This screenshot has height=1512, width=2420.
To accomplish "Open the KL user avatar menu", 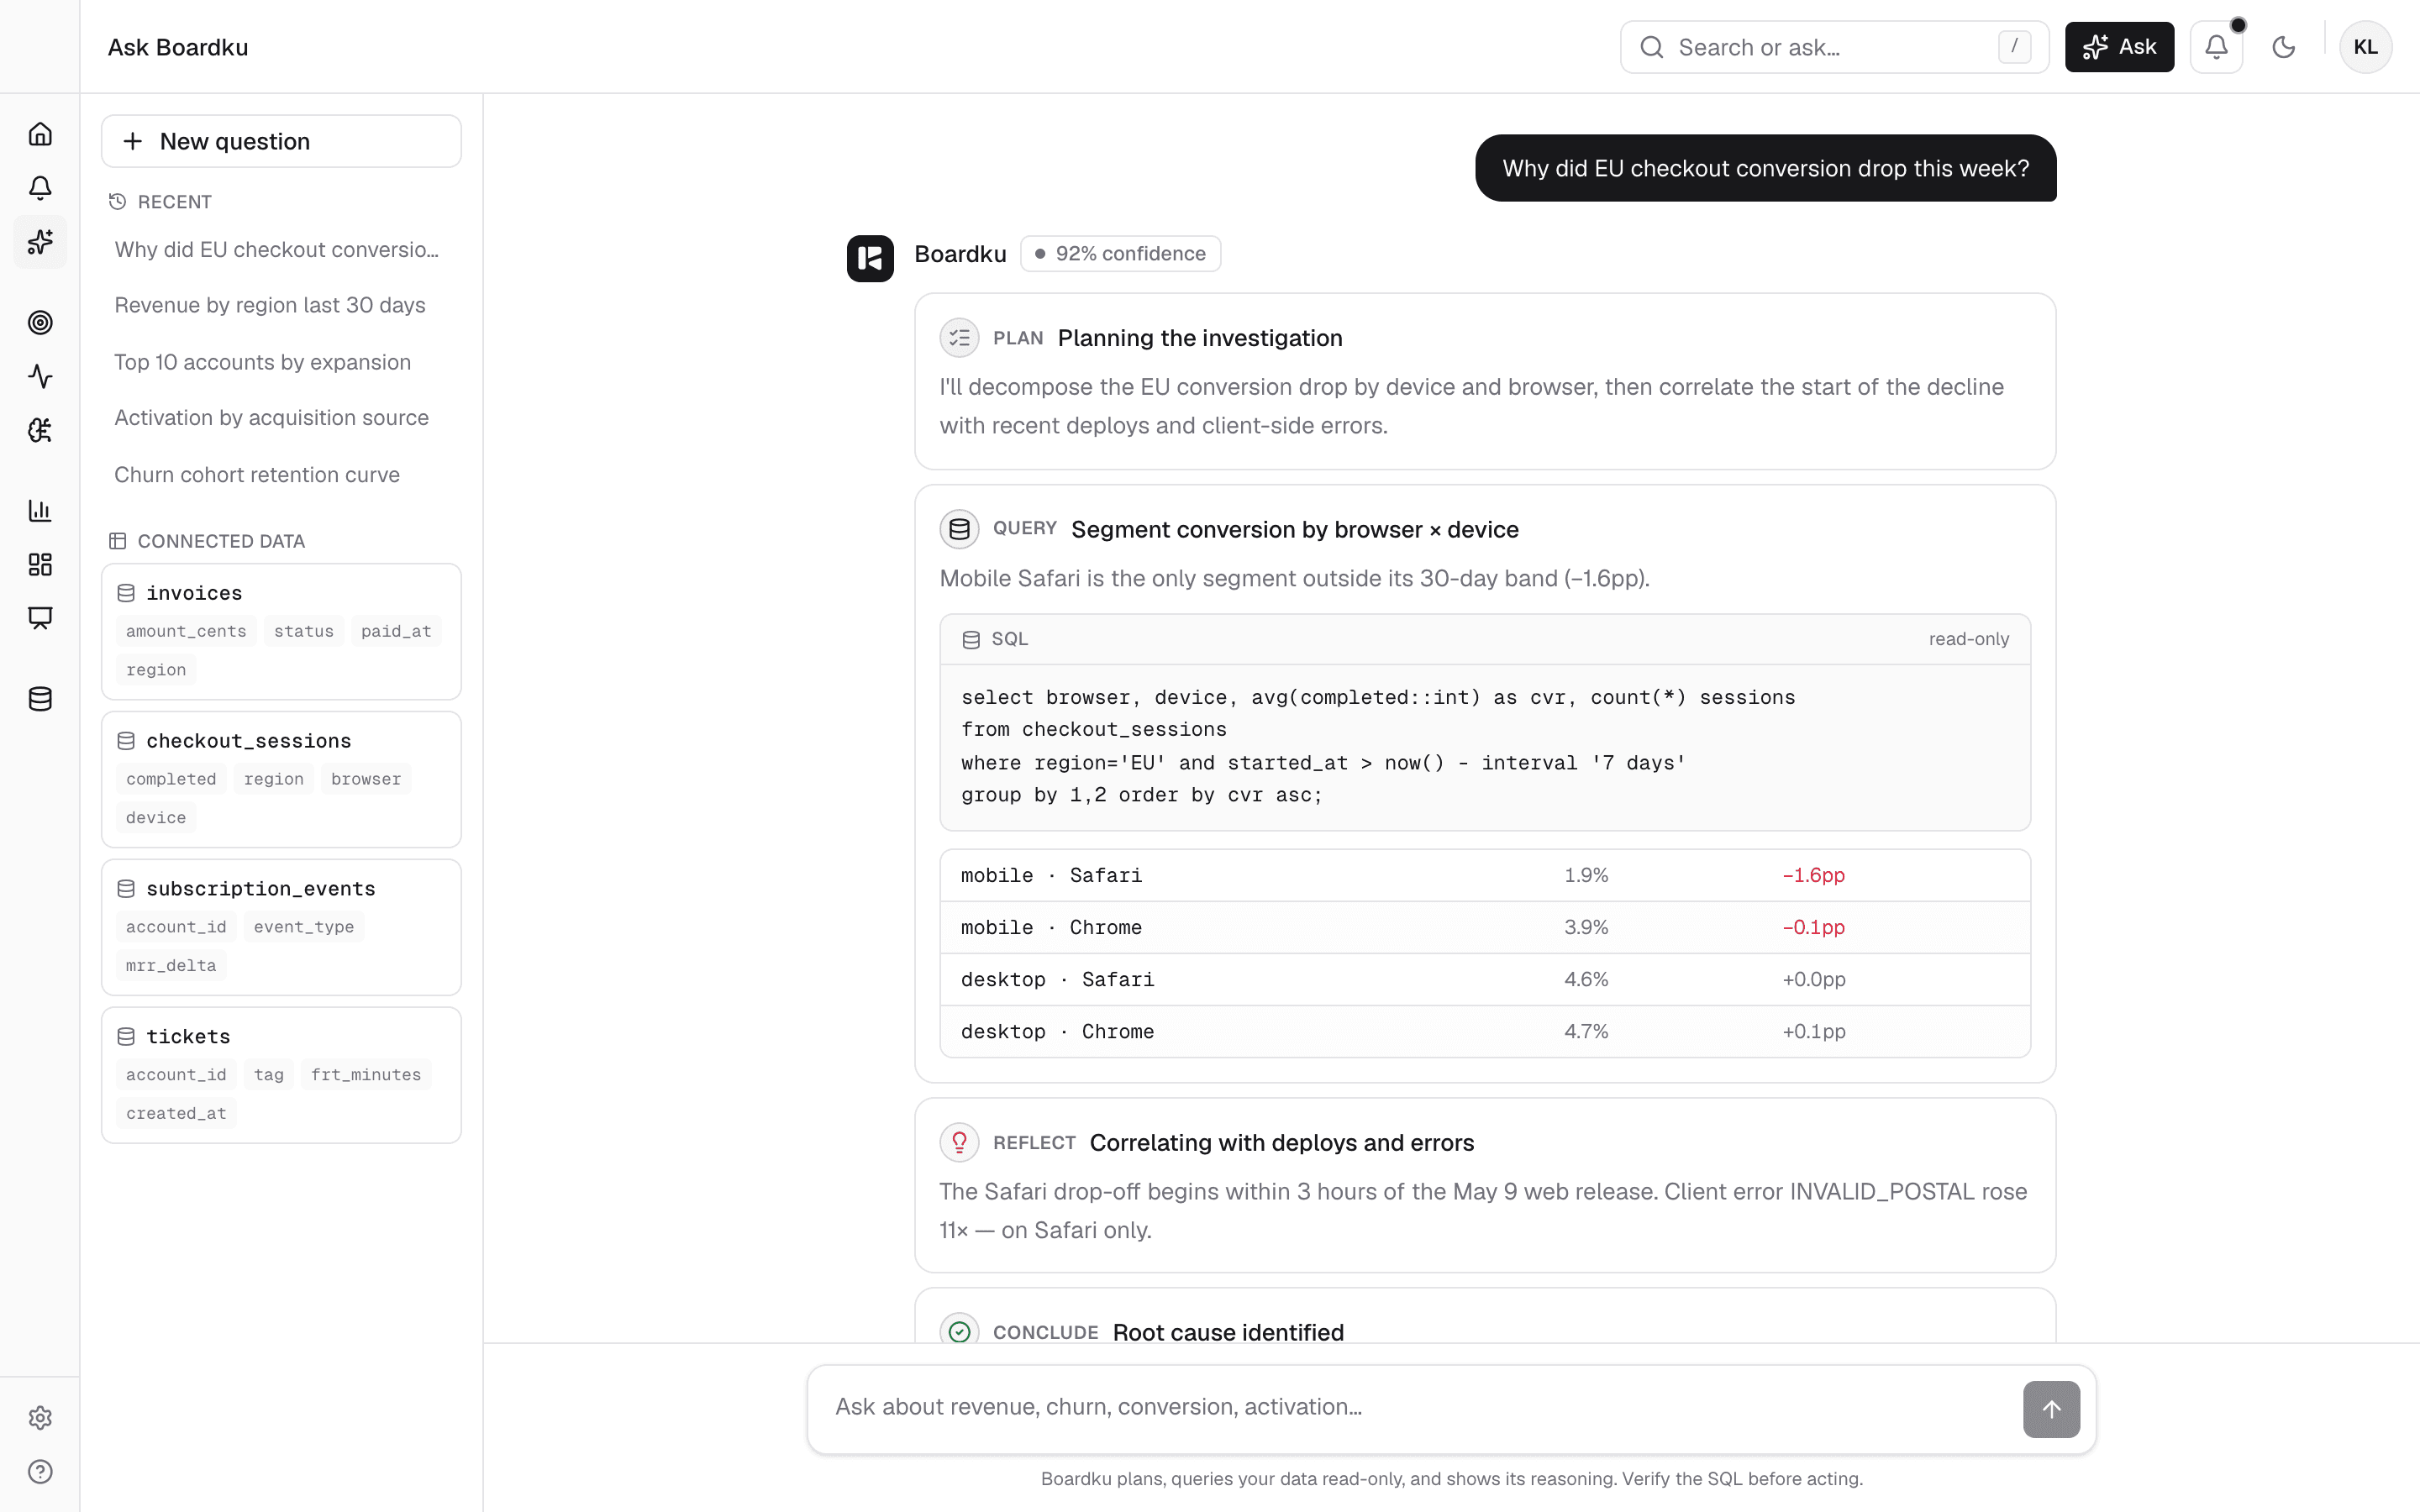I will point(2365,47).
